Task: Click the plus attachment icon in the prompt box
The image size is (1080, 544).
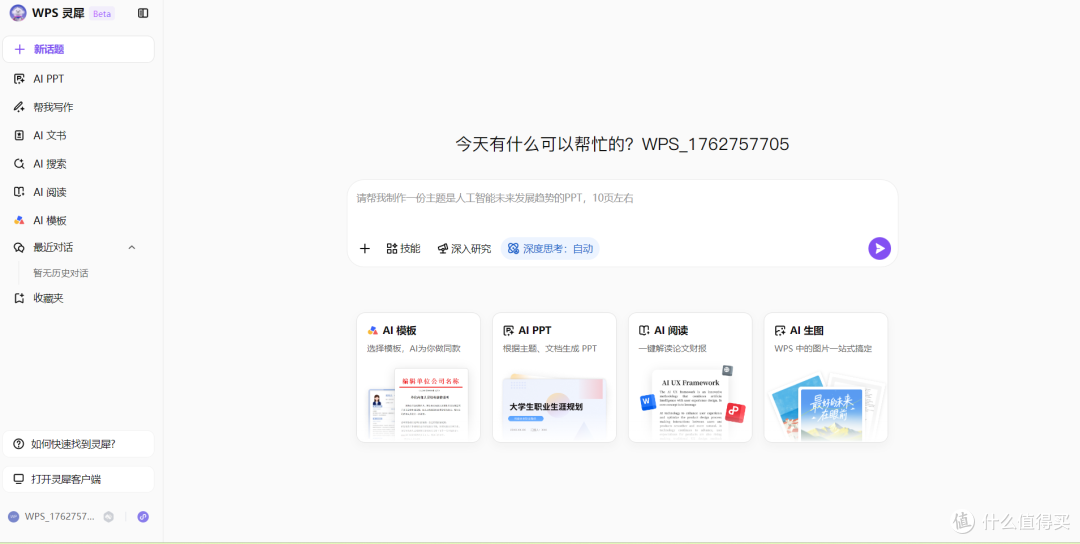Action: click(365, 249)
